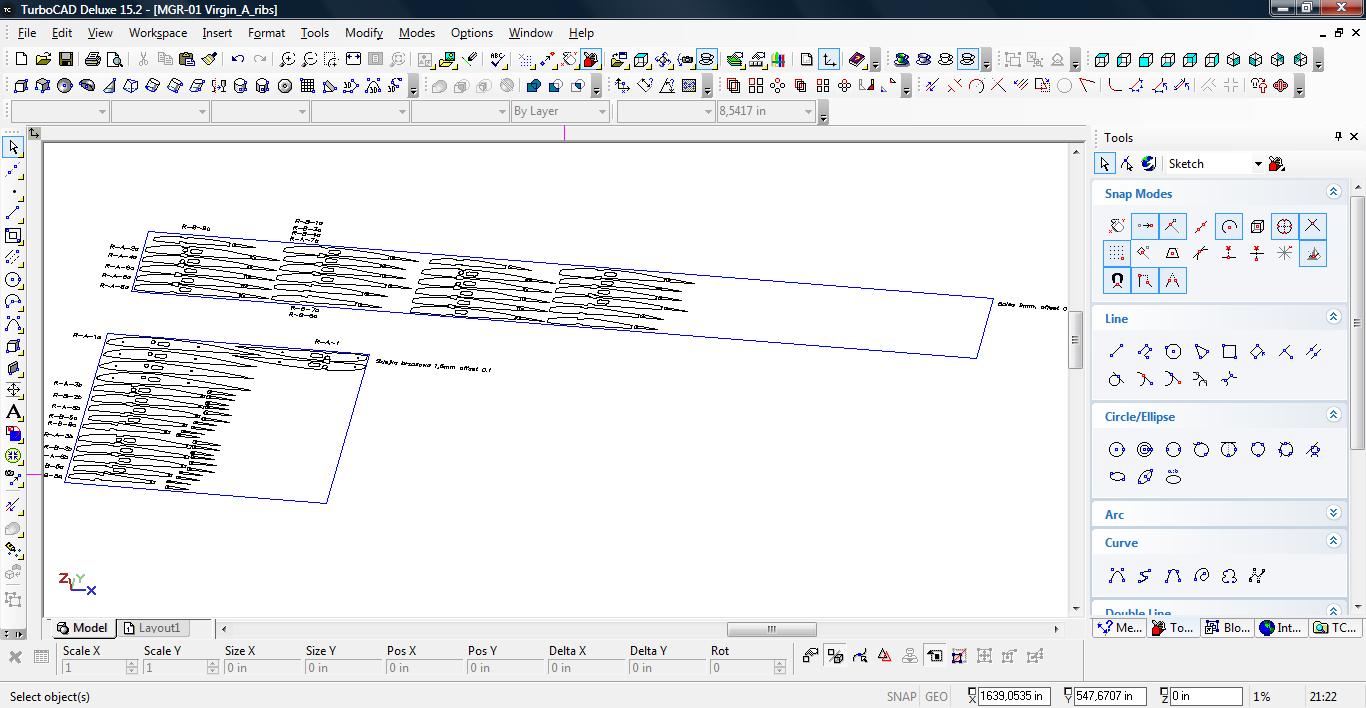Click the Print icon in toolbar
The image size is (1366, 708).
93,60
